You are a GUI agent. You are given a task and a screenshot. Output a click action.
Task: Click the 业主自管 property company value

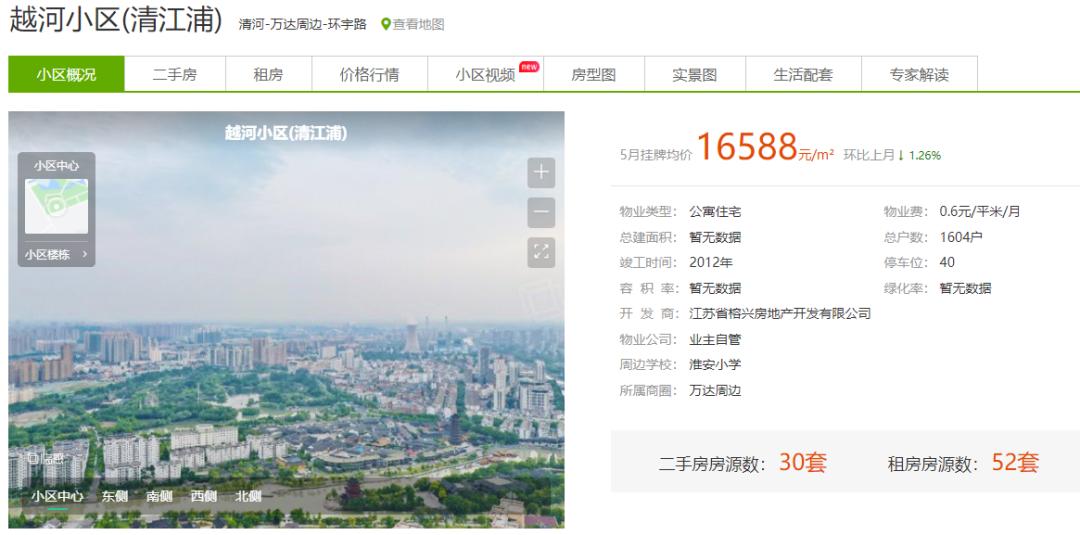point(716,339)
